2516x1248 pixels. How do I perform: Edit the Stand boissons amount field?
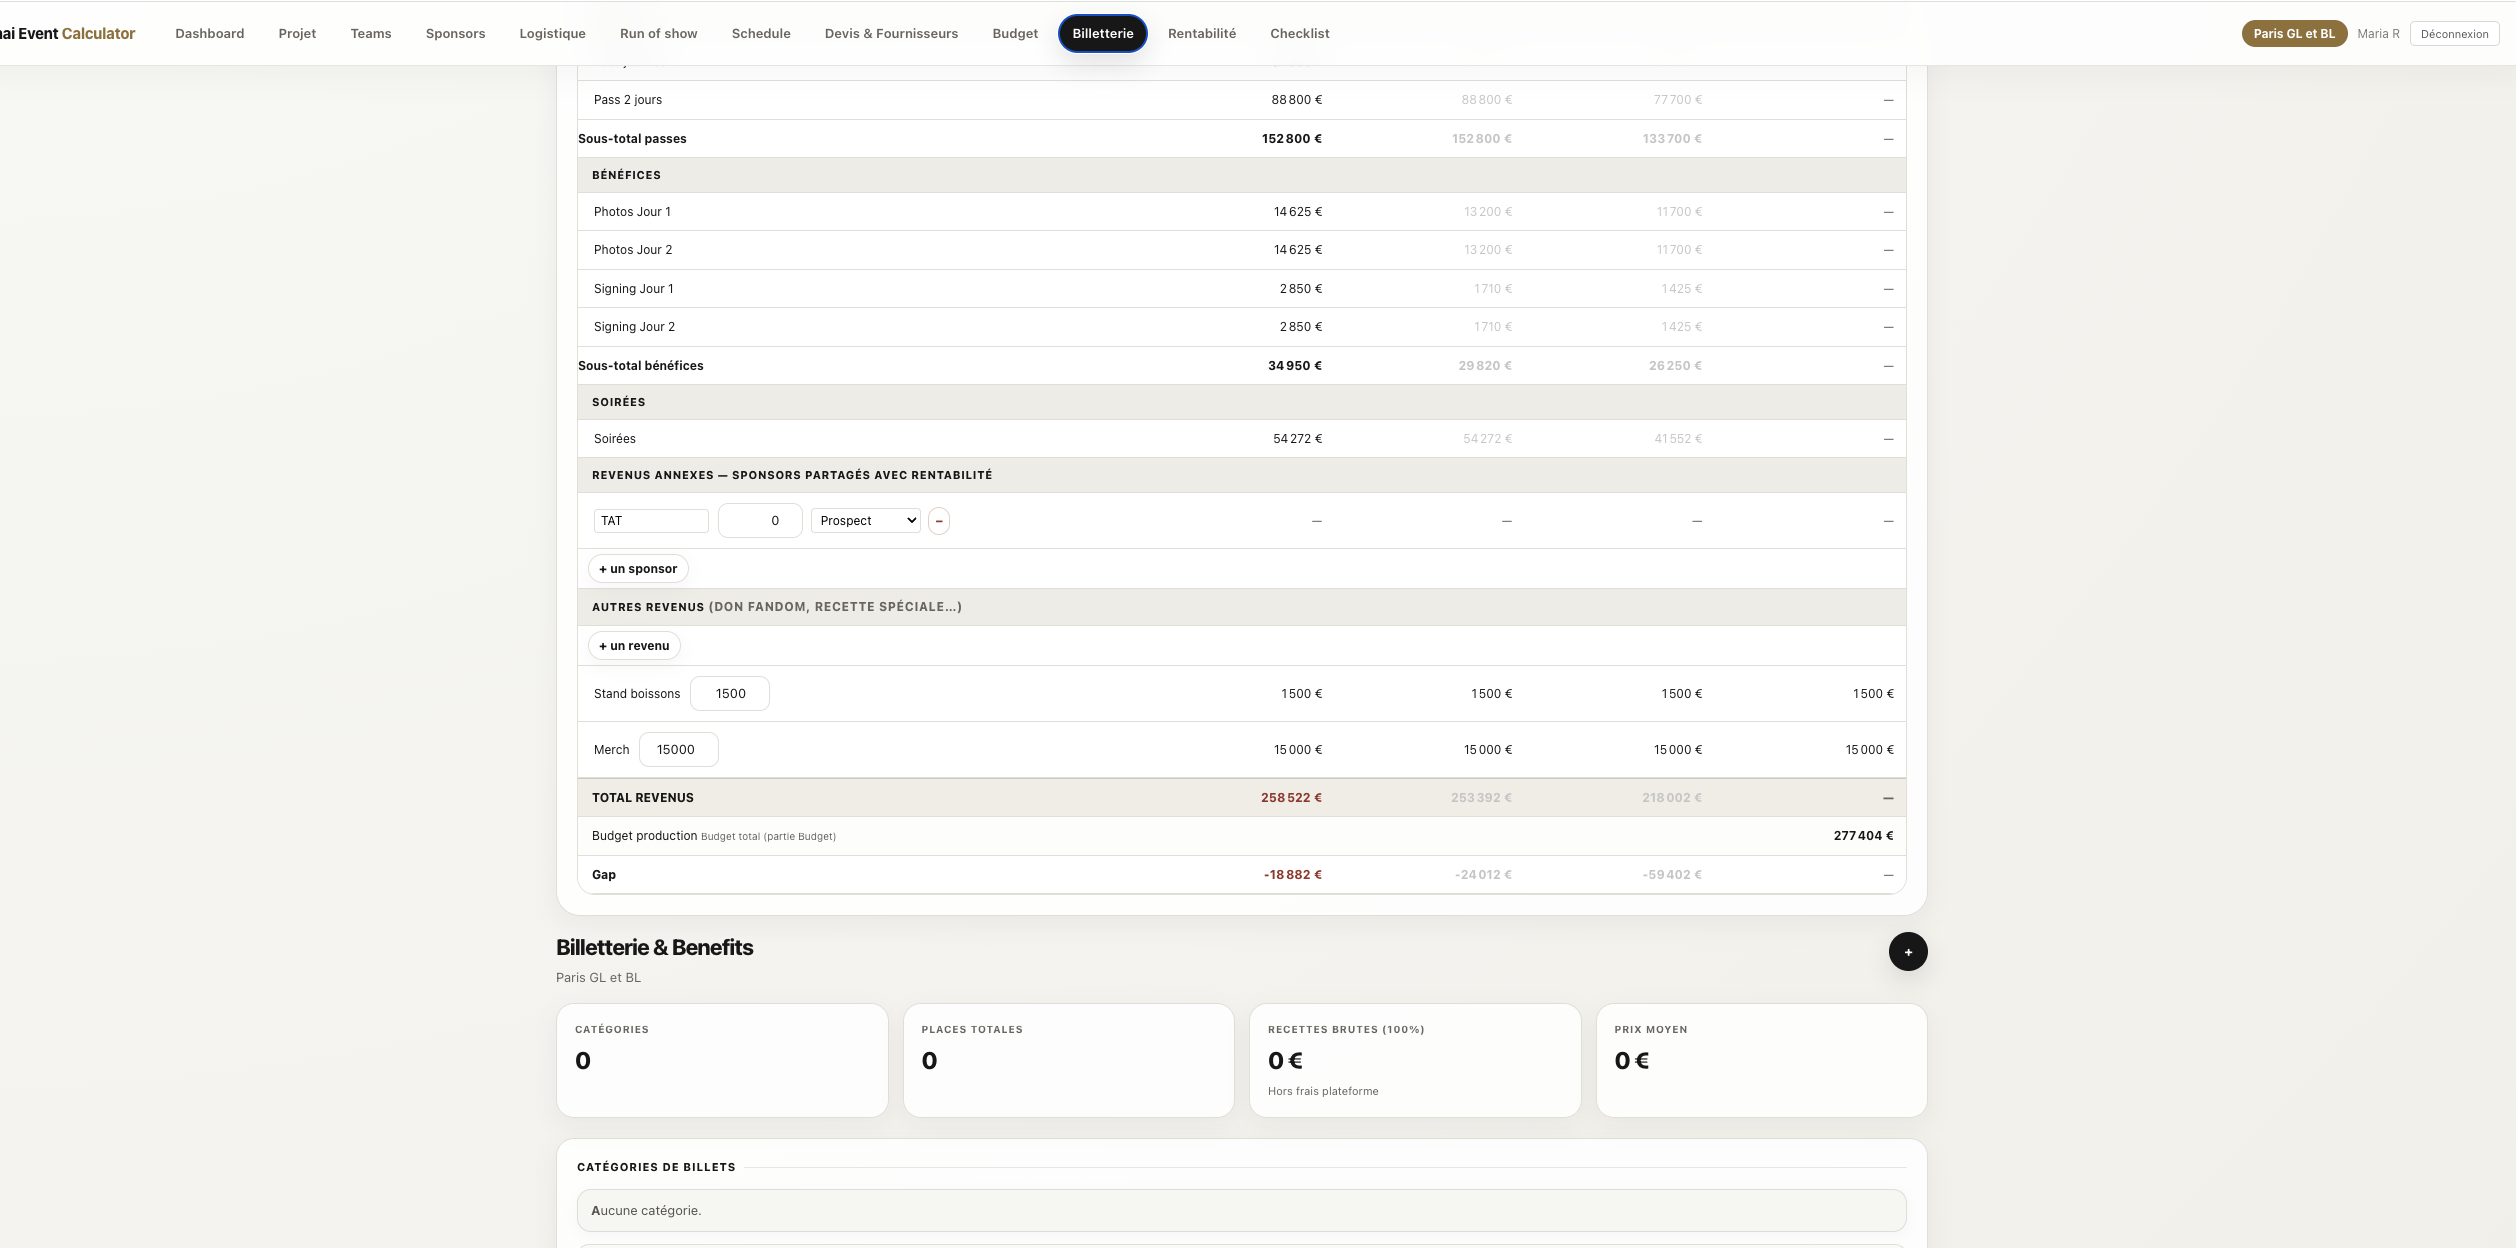(x=730, y=694)
